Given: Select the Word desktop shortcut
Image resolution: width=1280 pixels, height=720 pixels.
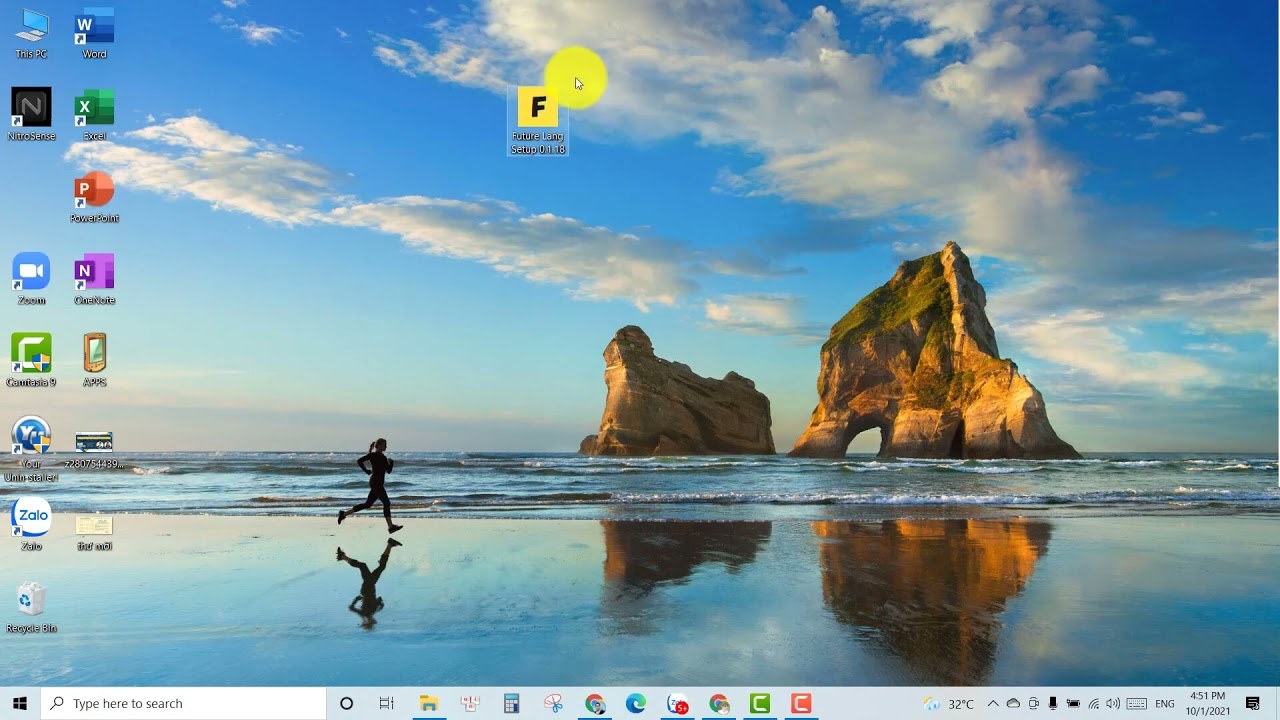Looking at the screenshot, I should 94,34.
